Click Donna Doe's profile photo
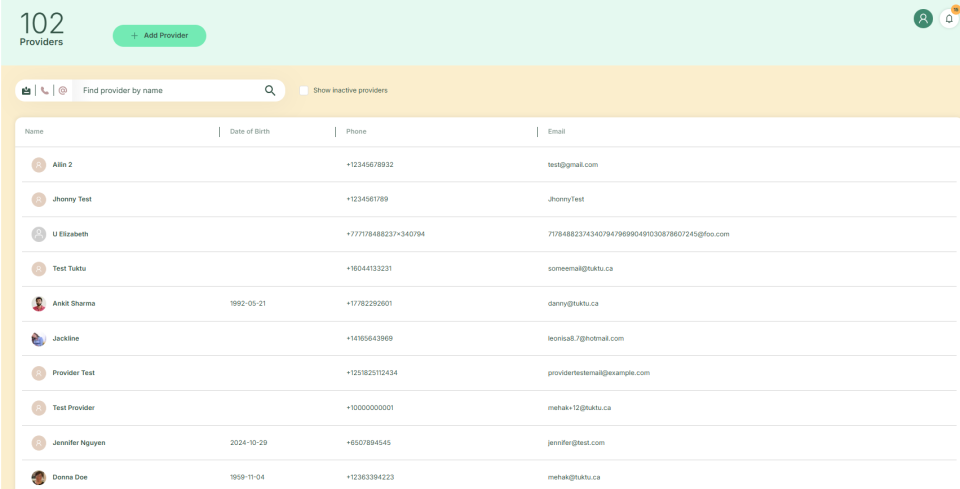 [39, 477]
